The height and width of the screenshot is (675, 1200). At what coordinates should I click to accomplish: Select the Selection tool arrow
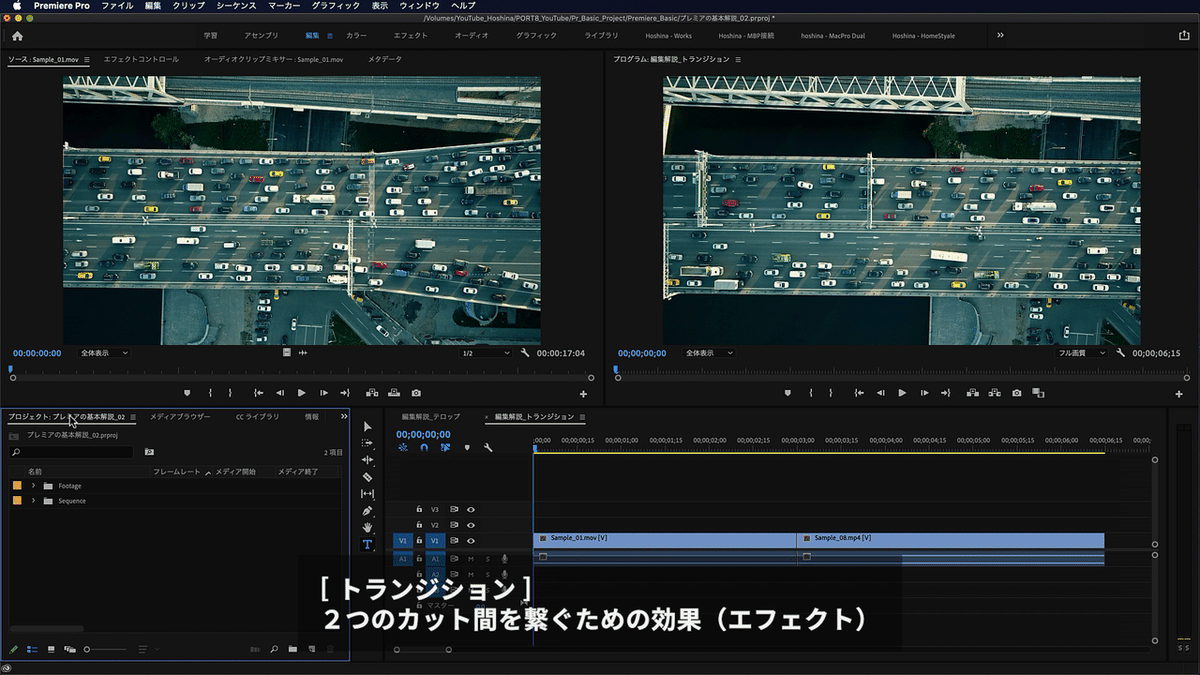click(x=367, y=427)
